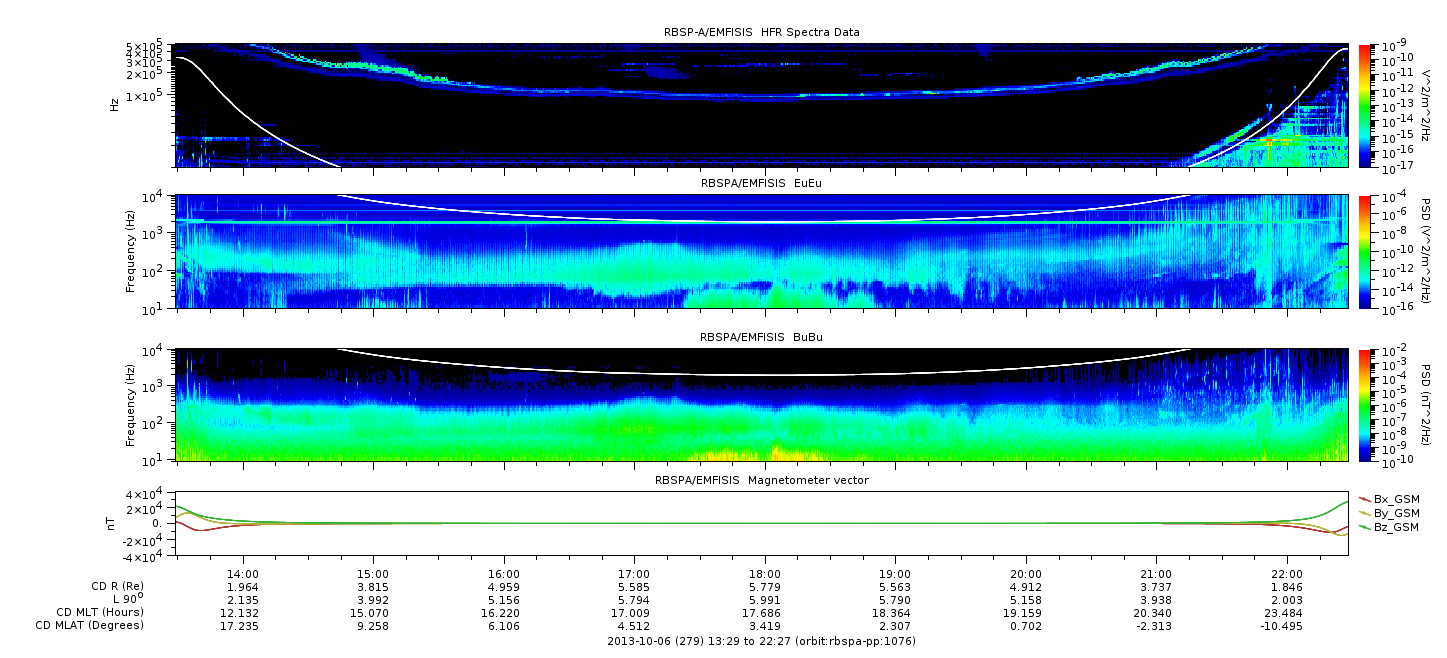The image size is (1447, 658).
Task: Click the RBSPA/EMFISIS EuEu plot title
Action: pos(761,184)
